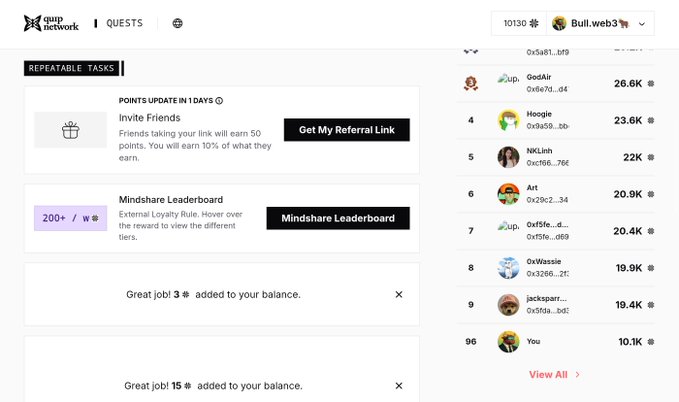Click the rank 3 medal icon
This screenshot has width=679, height=402.
point(471,83)
